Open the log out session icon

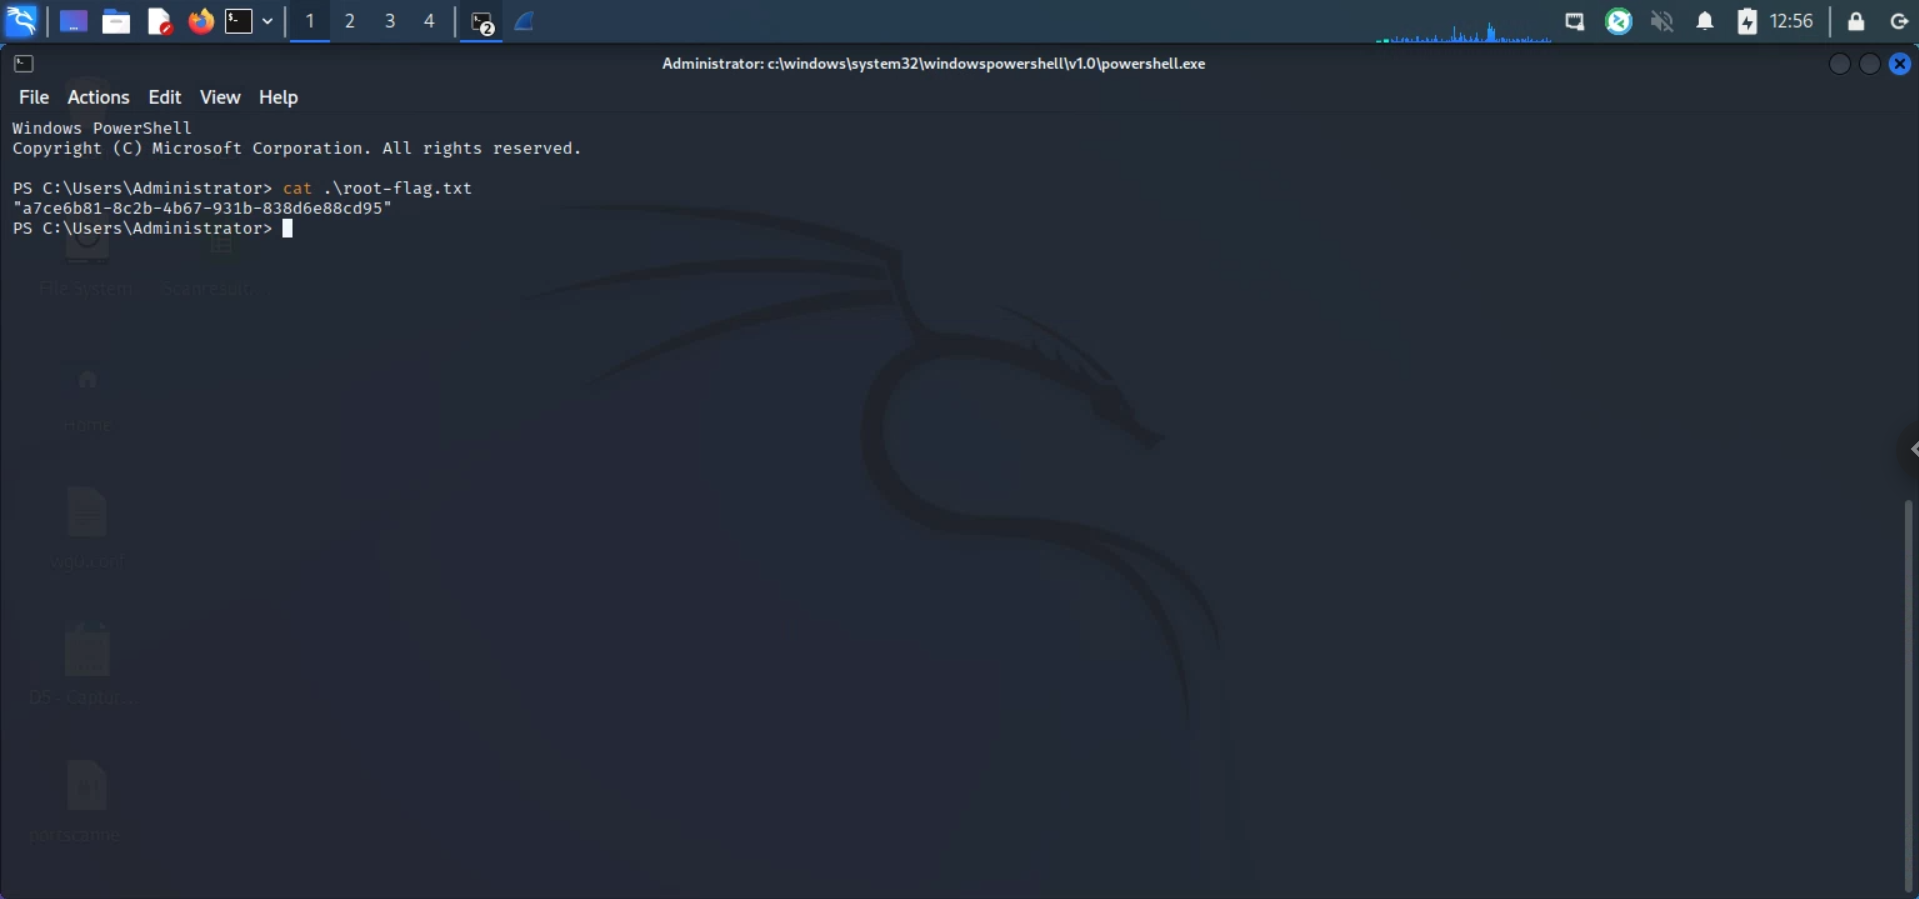click(1899, 21)
